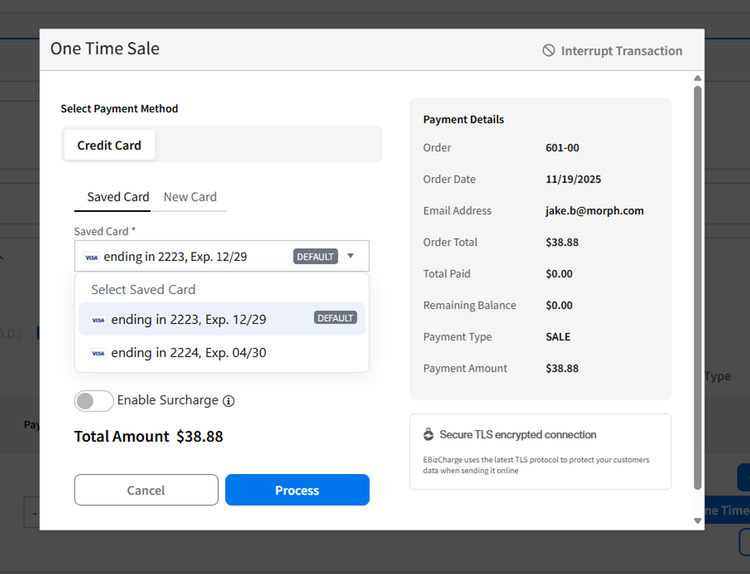Click the Process button
The height and width of the screenshot is (574, 750).
[297, 490]
